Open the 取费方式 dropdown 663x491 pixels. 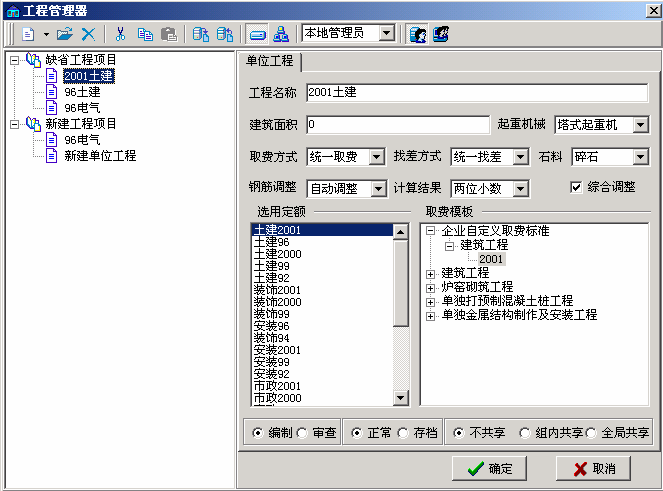point(377,157)
